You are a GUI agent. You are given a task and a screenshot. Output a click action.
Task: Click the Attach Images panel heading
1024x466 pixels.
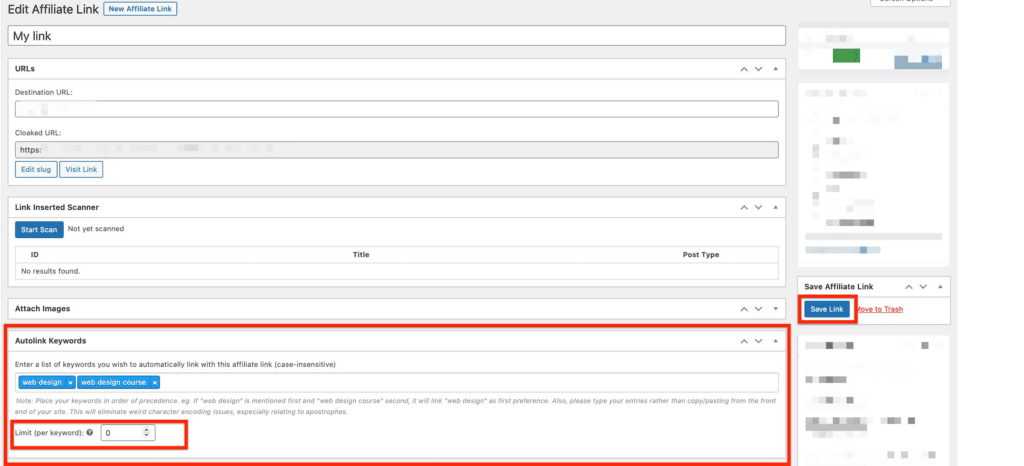point(42,309)
